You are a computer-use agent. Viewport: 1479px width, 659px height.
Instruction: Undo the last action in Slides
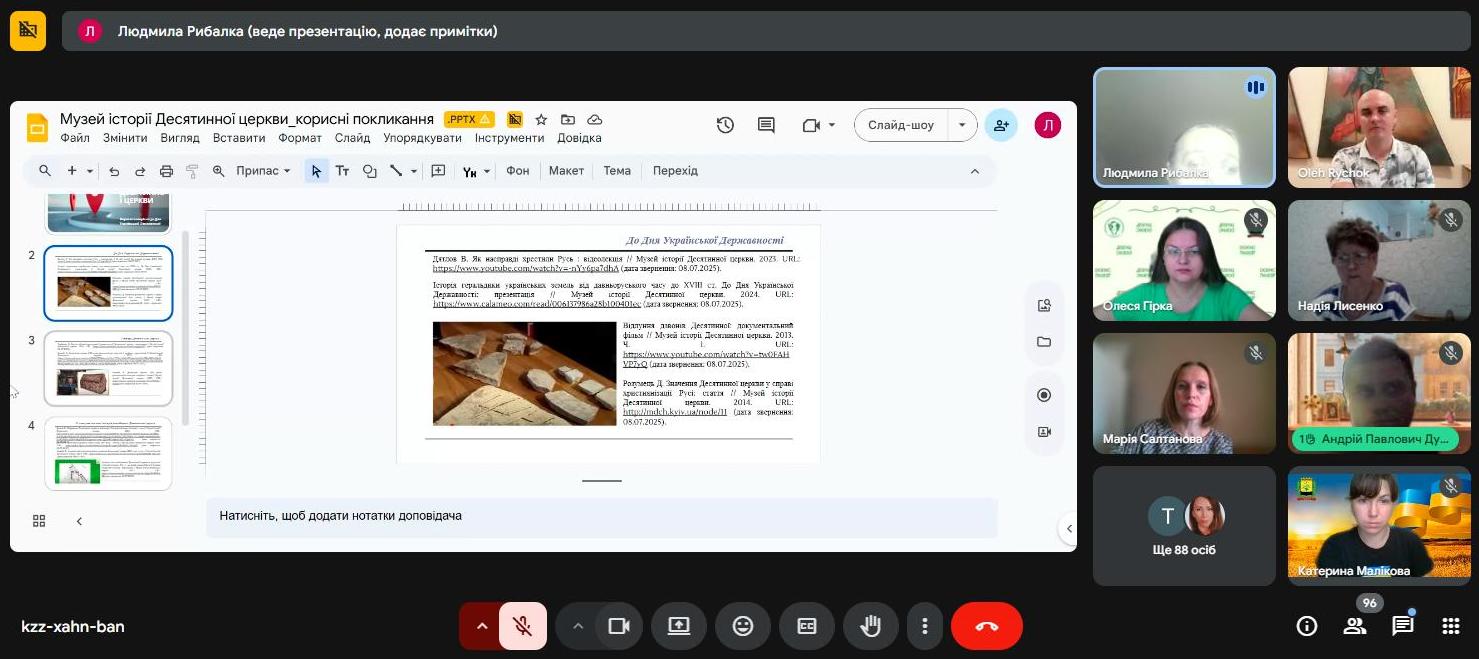(114, 171)
